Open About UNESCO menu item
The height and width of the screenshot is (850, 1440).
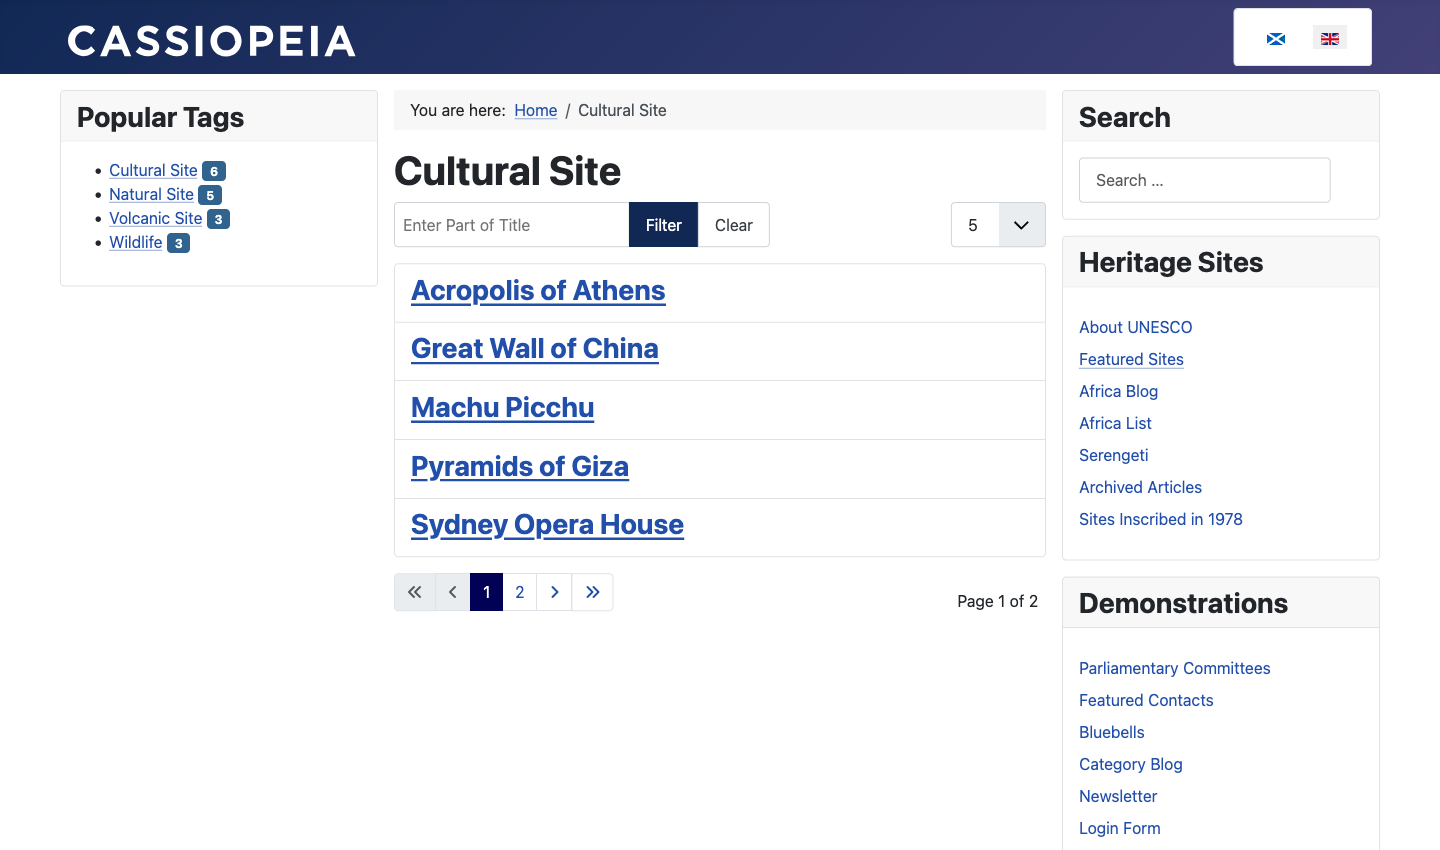click(x=1136, y=327)
